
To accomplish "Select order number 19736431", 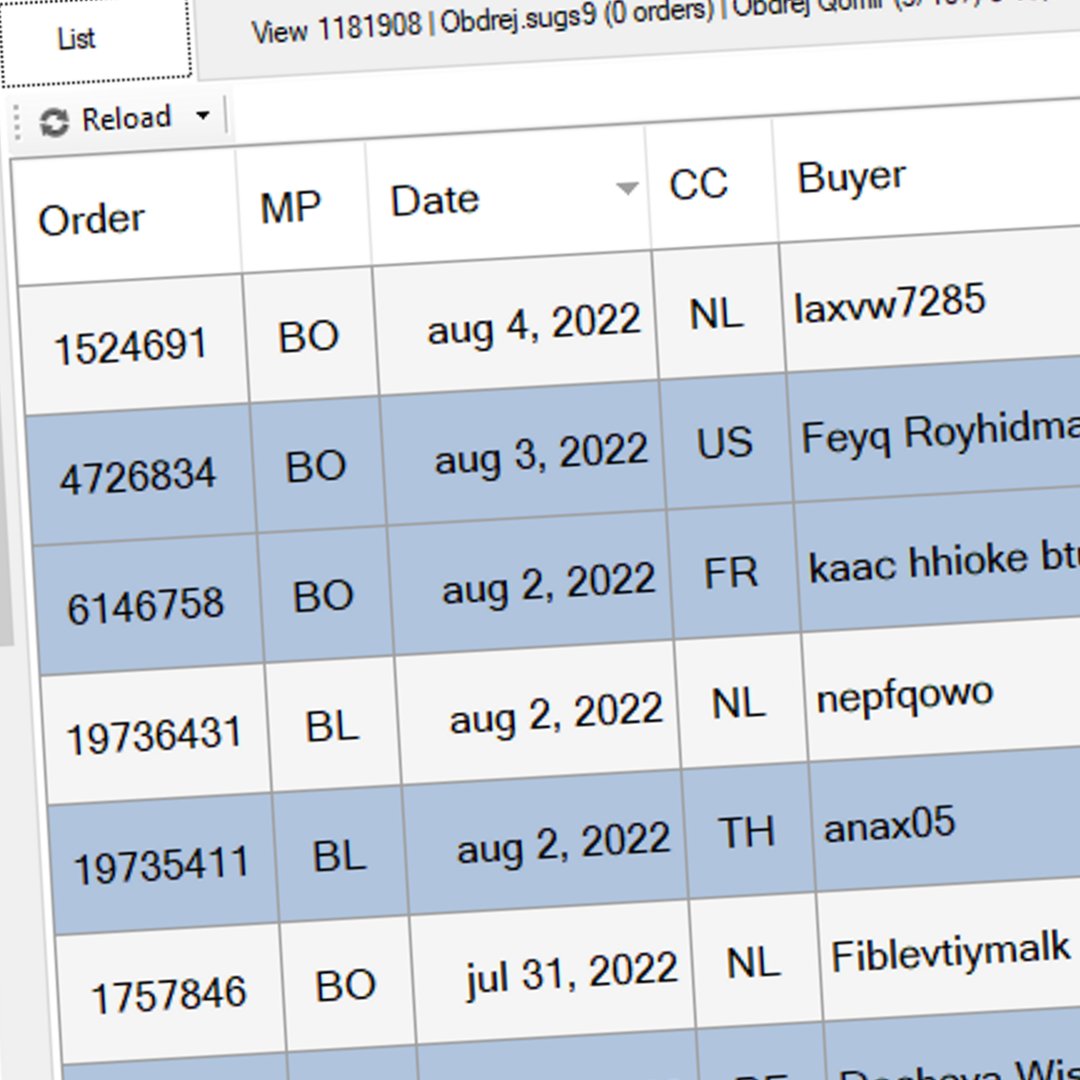I will click(x=154, y=736).
